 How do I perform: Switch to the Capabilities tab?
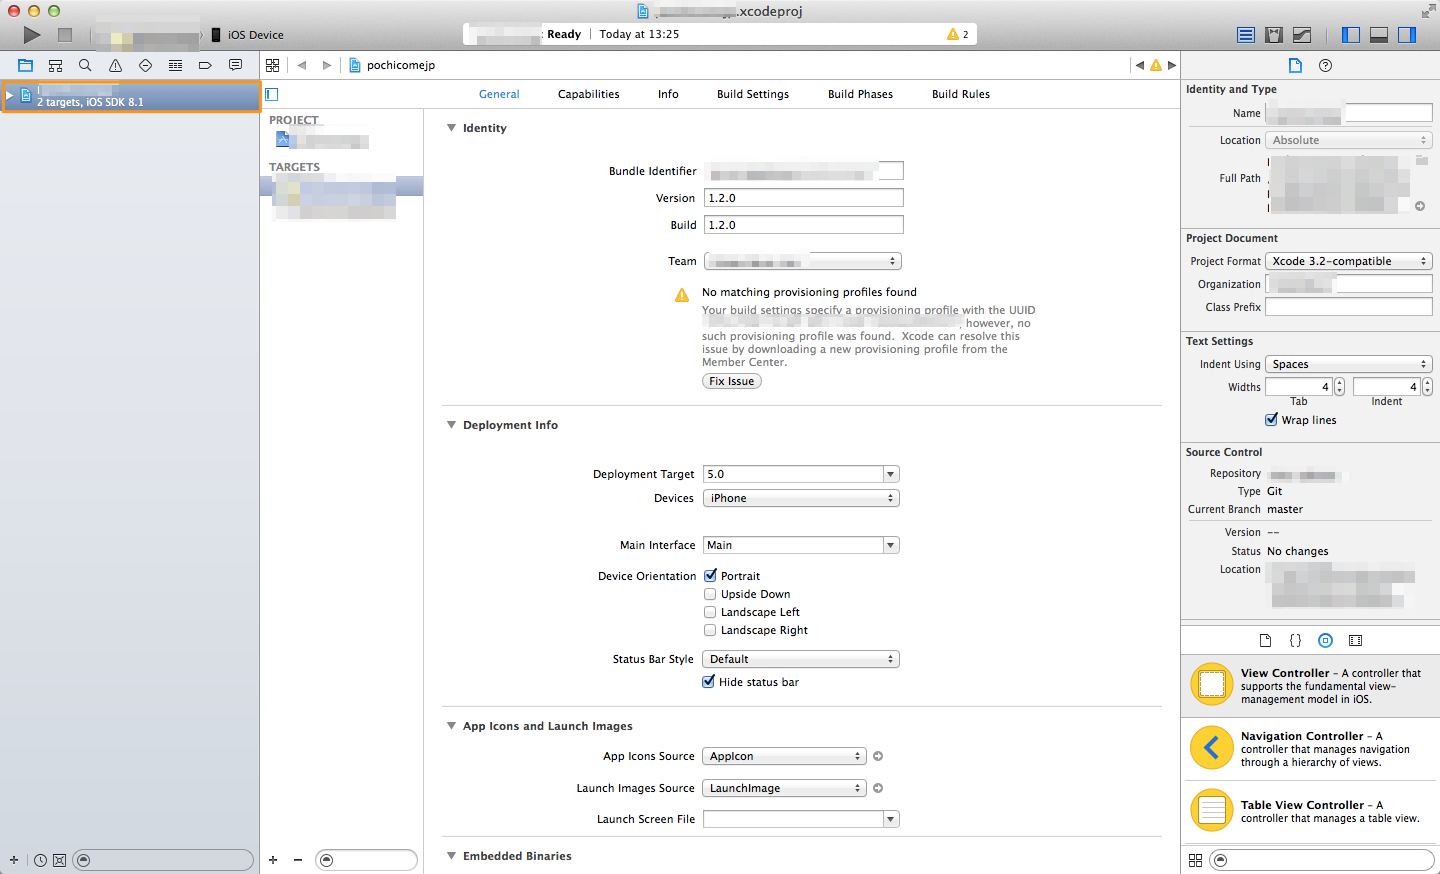pyautogui.click(x=588, y=94)
